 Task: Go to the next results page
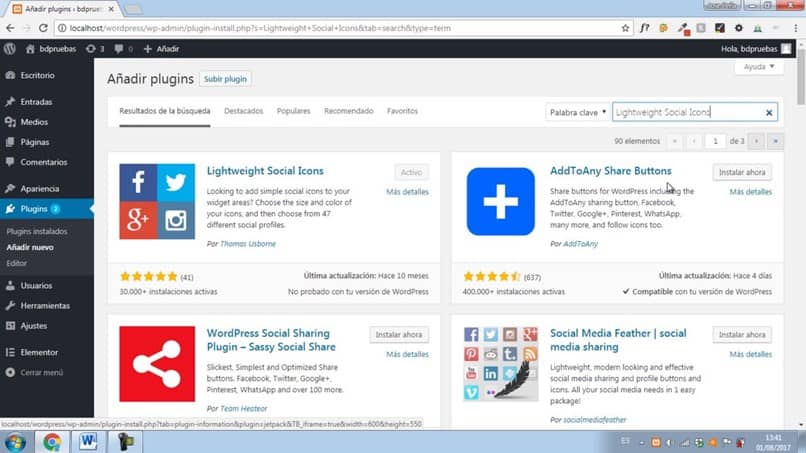(756, 141)
